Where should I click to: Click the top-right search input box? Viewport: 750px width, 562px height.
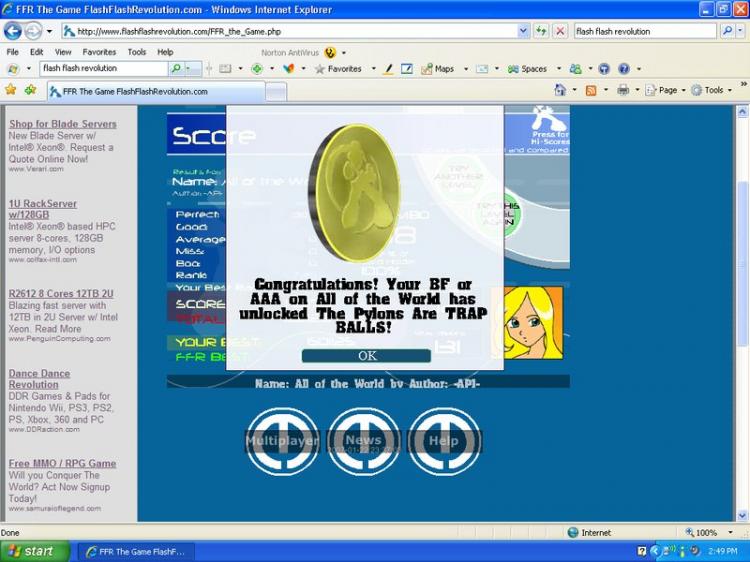coord(645,32)
